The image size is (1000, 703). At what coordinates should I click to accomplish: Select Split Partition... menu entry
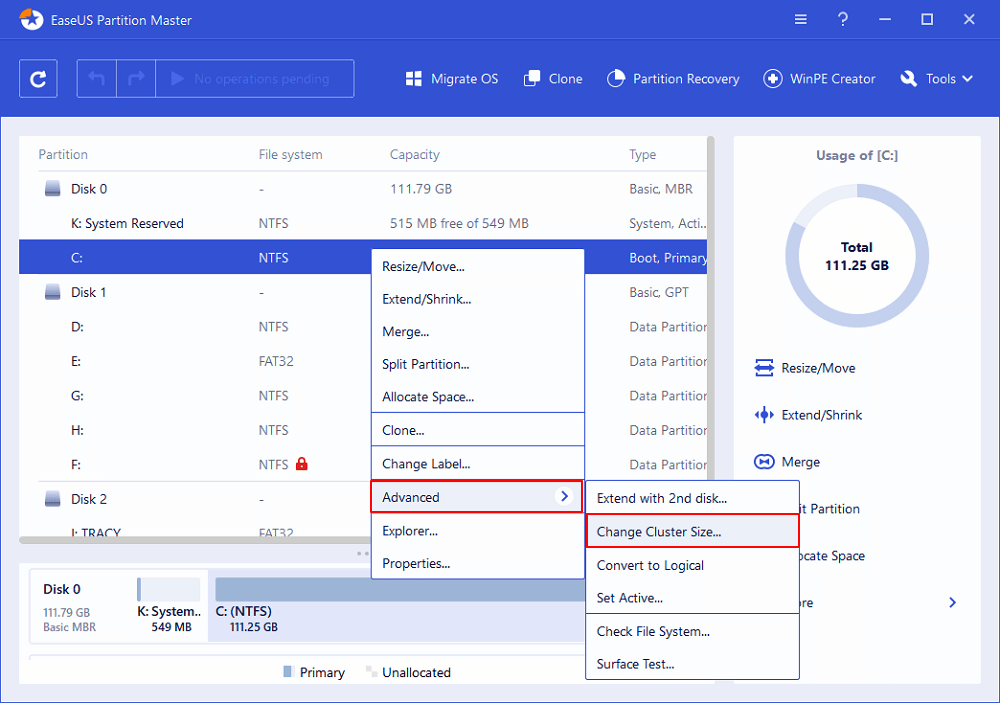(x=478, y=364)
